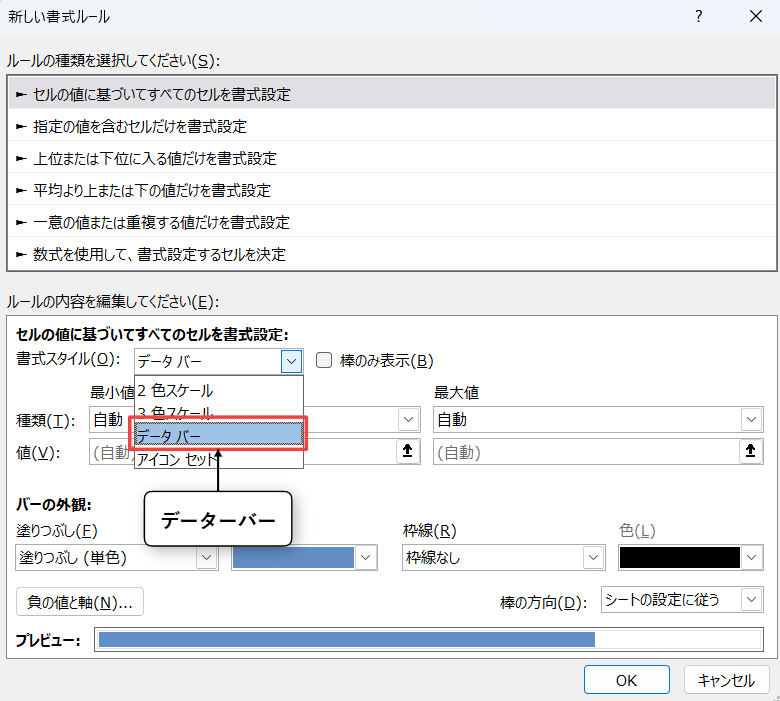Open 負の値と軸 settings button

coord(81,602)
